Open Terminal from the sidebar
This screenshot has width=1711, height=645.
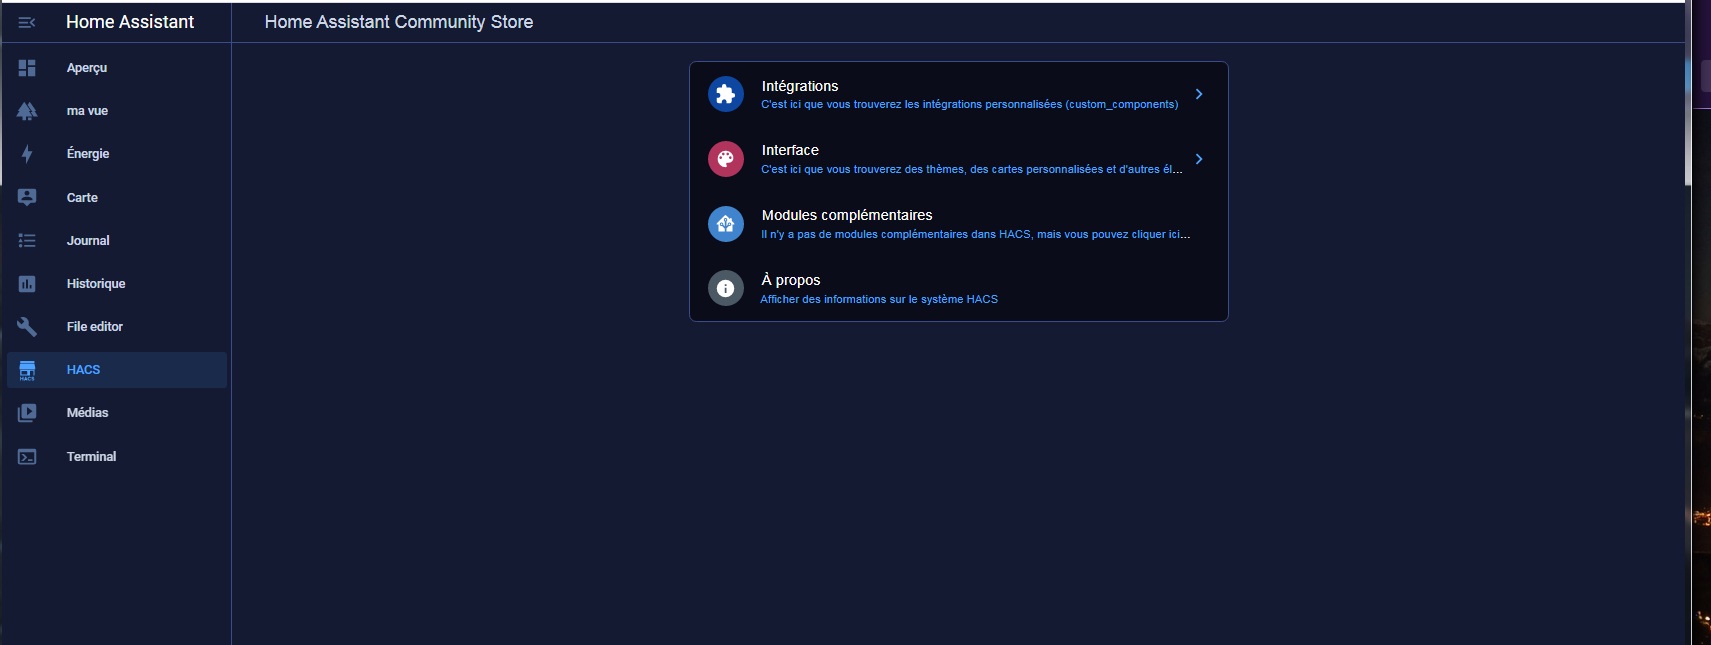(x=117, y=457)
